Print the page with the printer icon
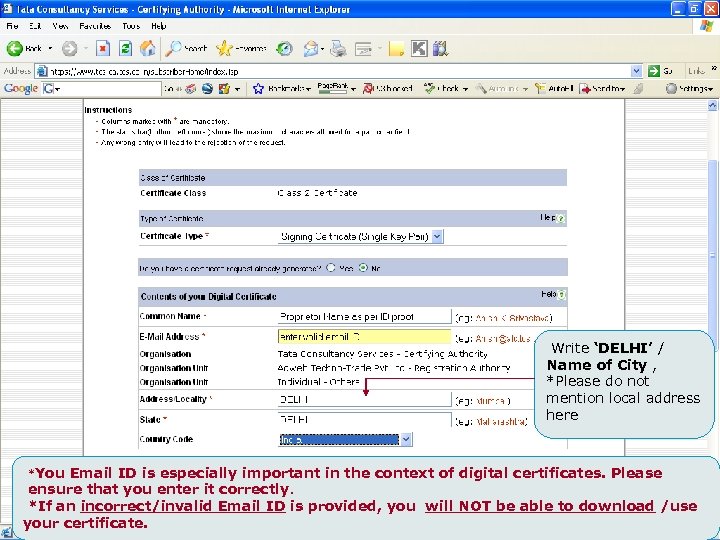Screen dimensions: 720x540 tap(338, 48)
